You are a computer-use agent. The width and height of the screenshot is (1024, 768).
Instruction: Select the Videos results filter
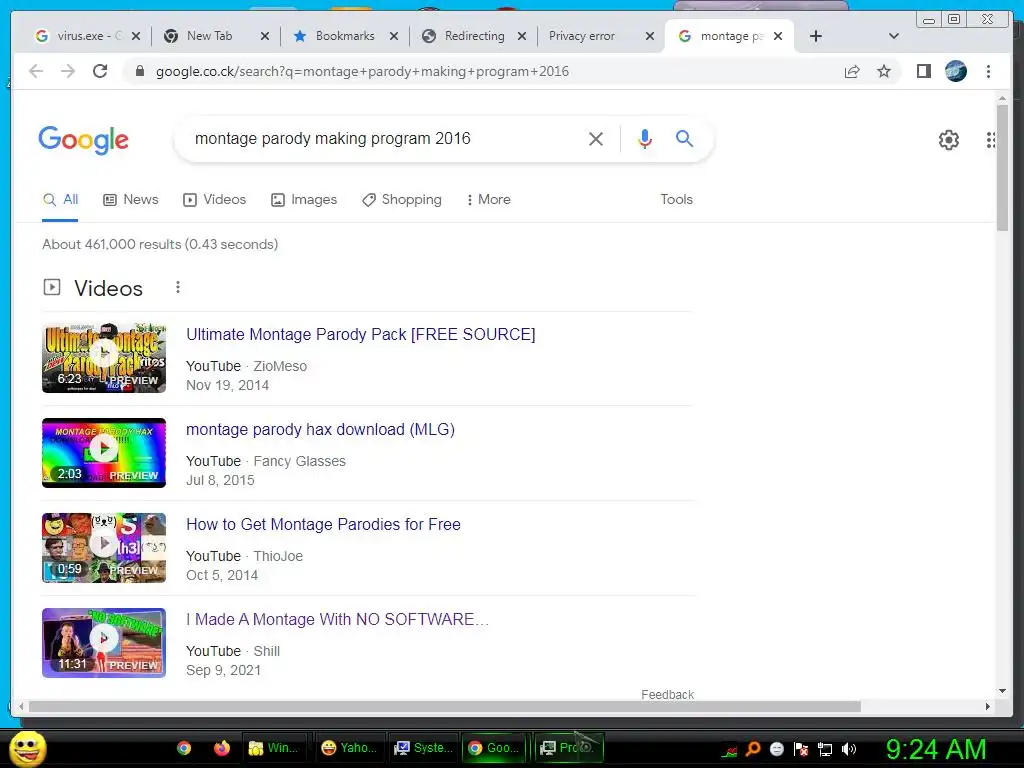point(214,199)
